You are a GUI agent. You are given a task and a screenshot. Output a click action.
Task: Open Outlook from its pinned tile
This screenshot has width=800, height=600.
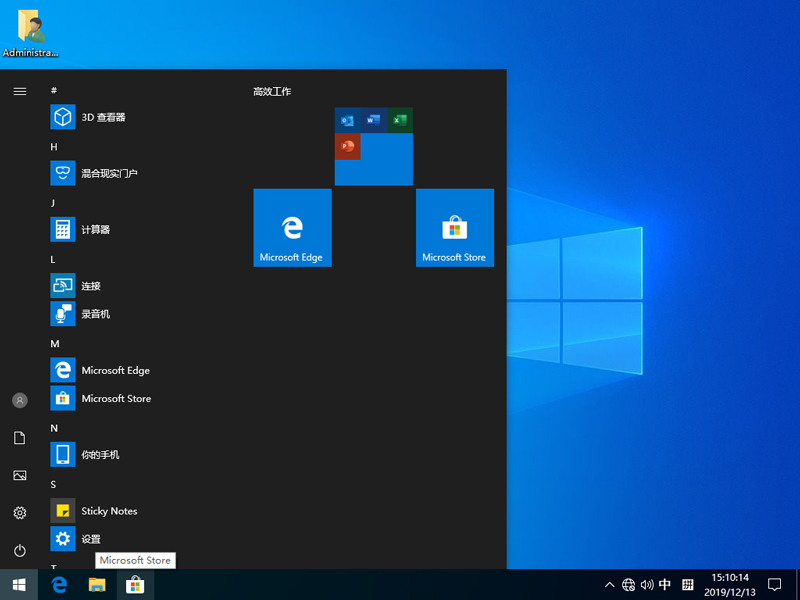[x=347, y=120]
